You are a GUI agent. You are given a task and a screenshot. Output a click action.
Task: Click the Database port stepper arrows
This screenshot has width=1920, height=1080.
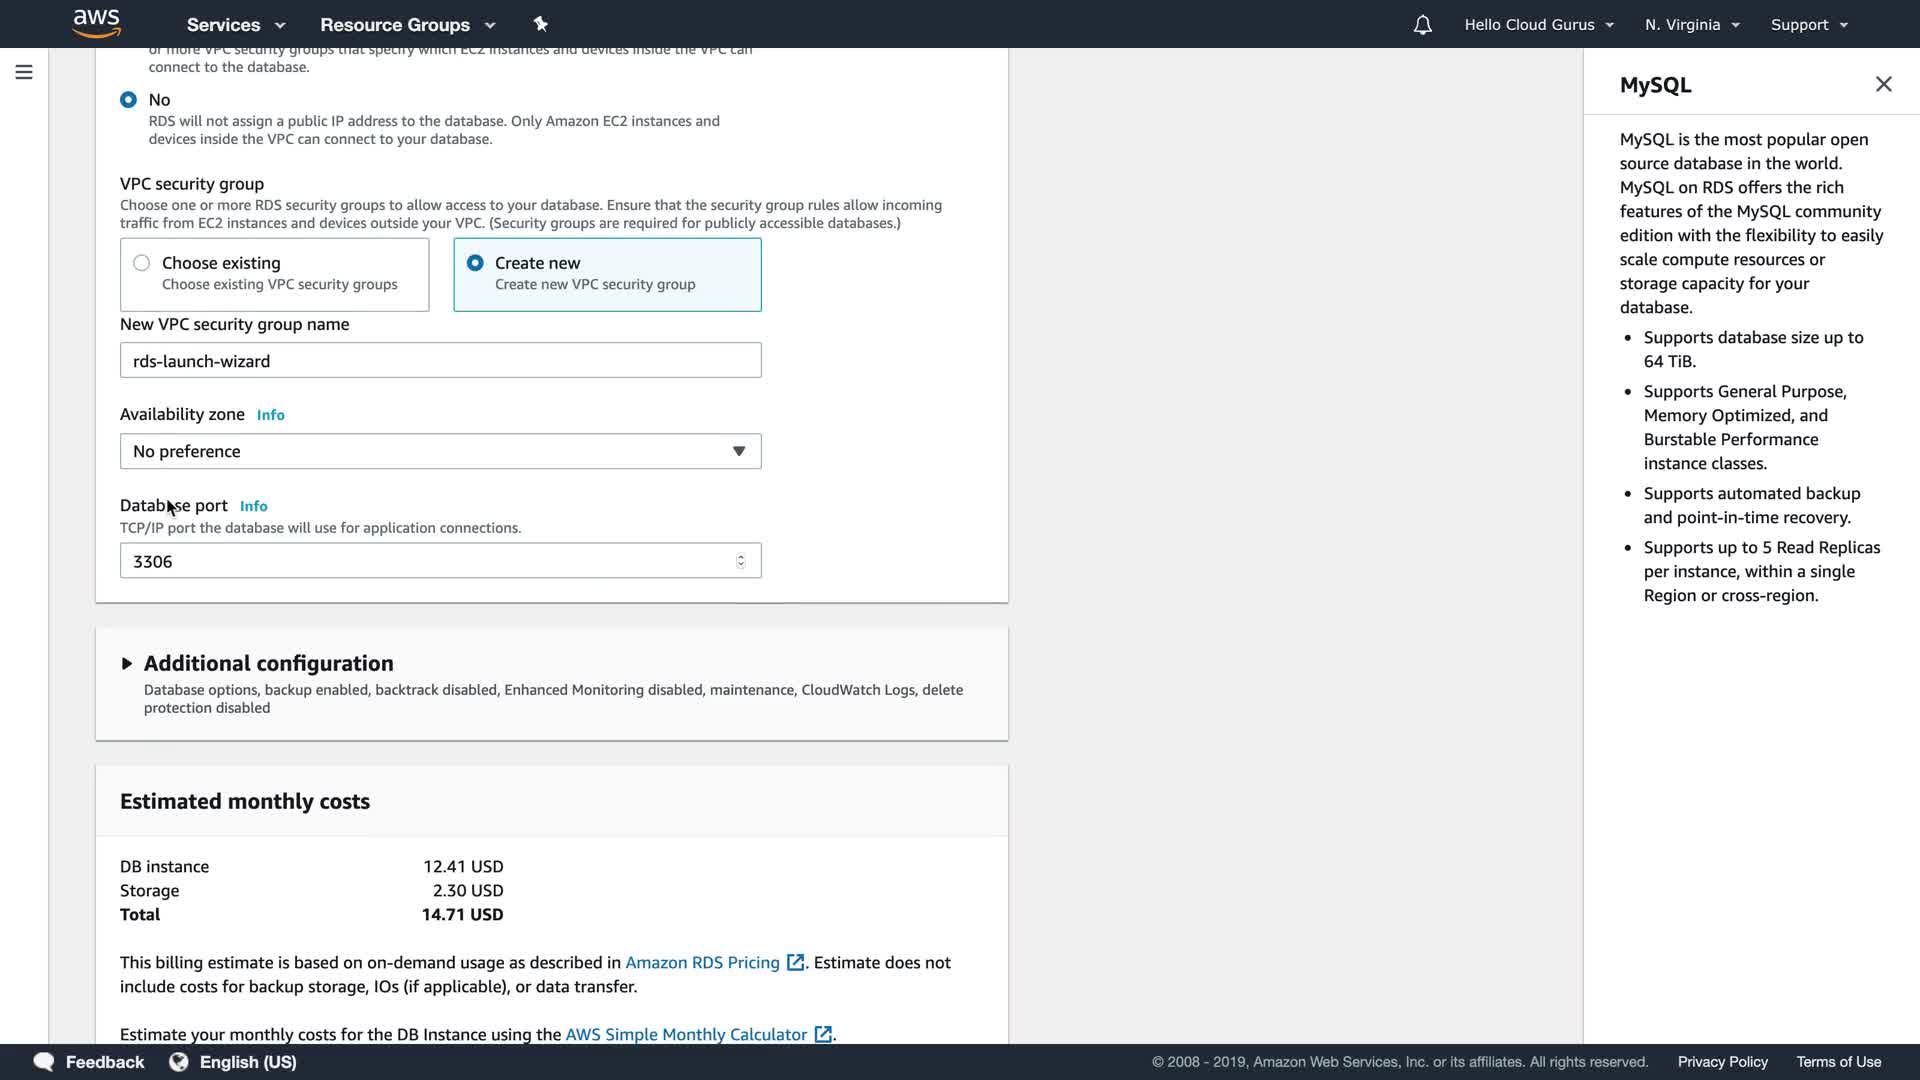[741, 561]
